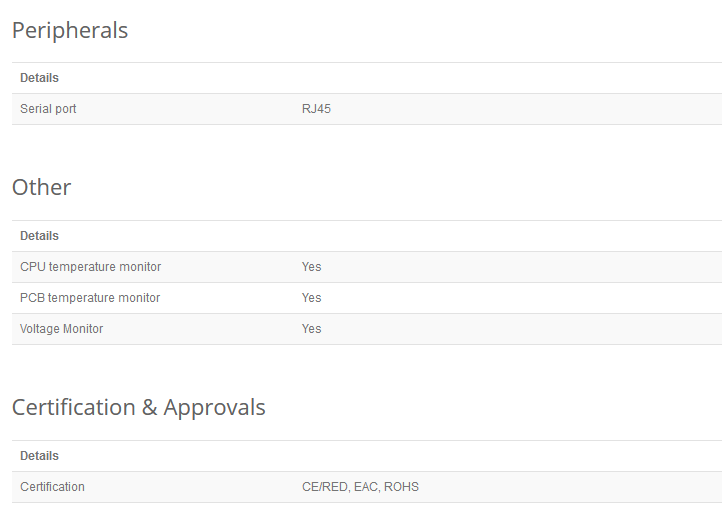Click the Other section heading
This screenshot has width=722, height=518.
pos(41,187)
